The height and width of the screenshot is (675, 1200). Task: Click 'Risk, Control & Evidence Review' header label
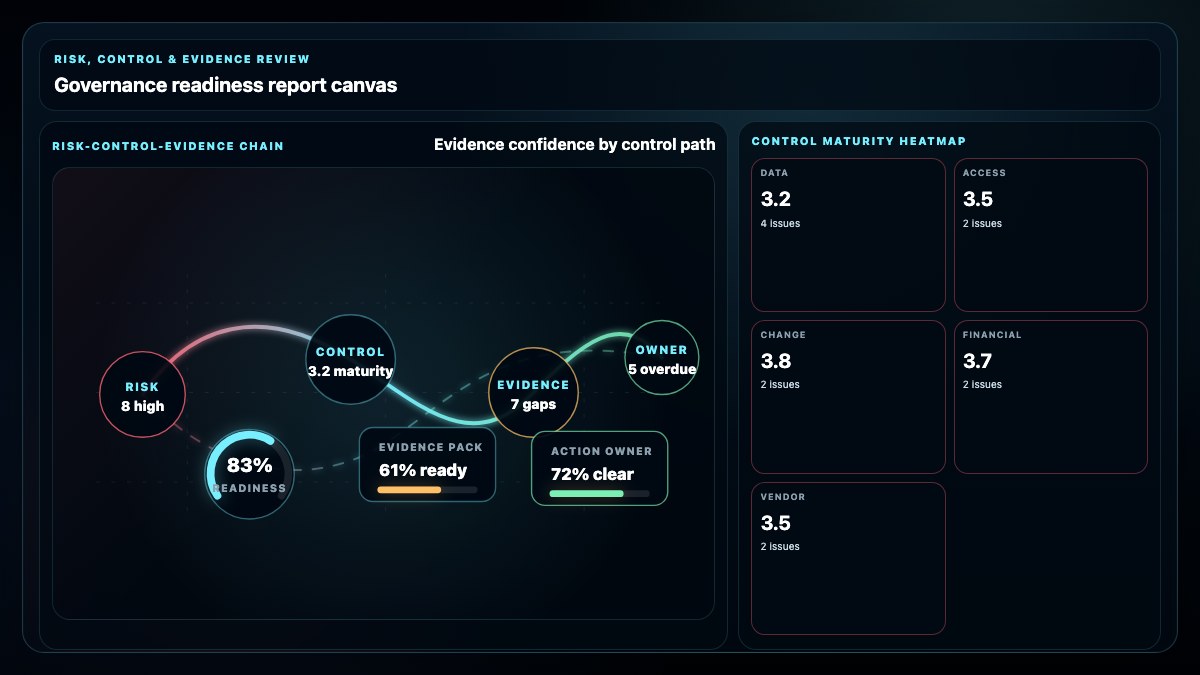click(x=182, y=59)
